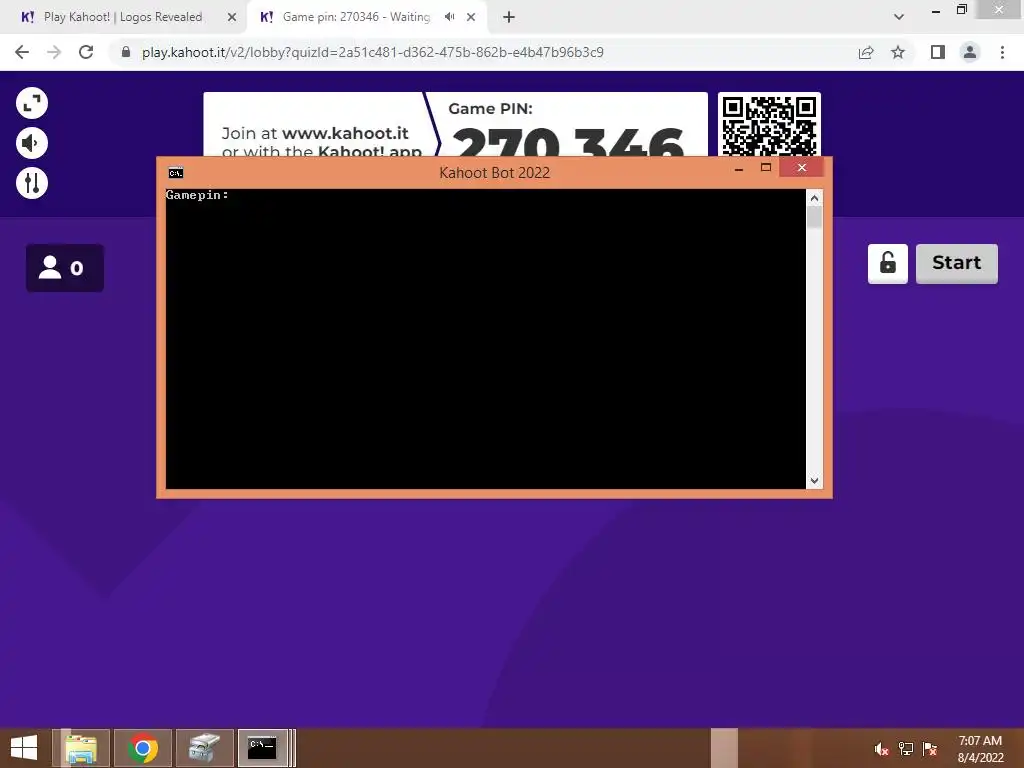The width and height of the screenshot is (1024, 768).
Task: Minimize the Chrome window
Action: click(x=936, y=11)
